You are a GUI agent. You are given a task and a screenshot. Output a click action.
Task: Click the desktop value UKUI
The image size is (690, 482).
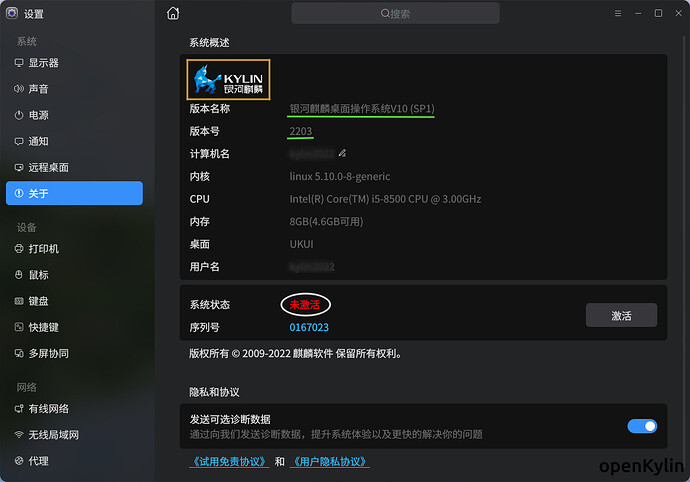(301, 244)
